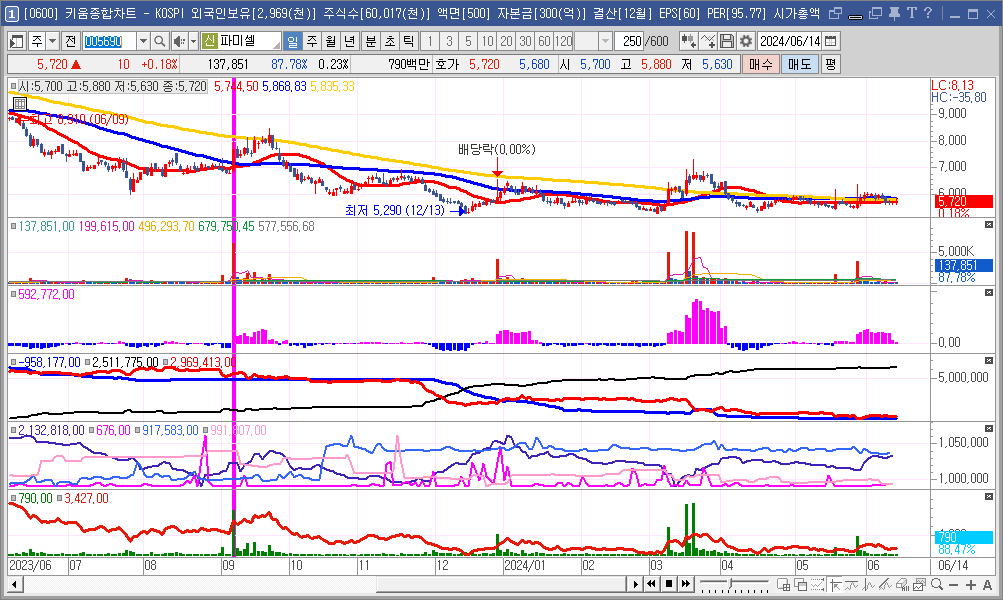Screen dimensions: 1003x600
Task: Zoom out chart with the minus icon
Action: tap(953, 584)
